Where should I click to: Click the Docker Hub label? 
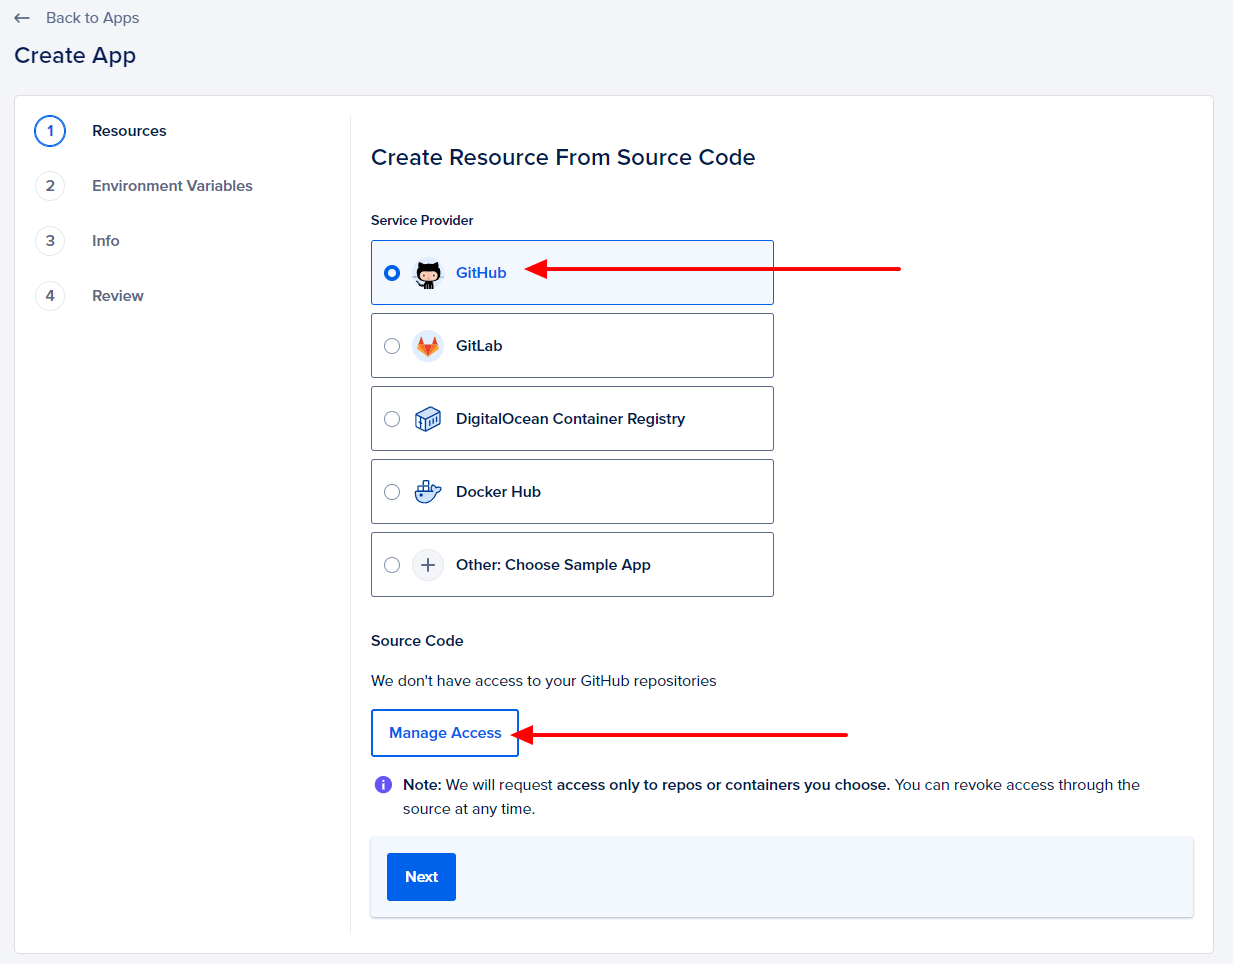pos(498,492)
